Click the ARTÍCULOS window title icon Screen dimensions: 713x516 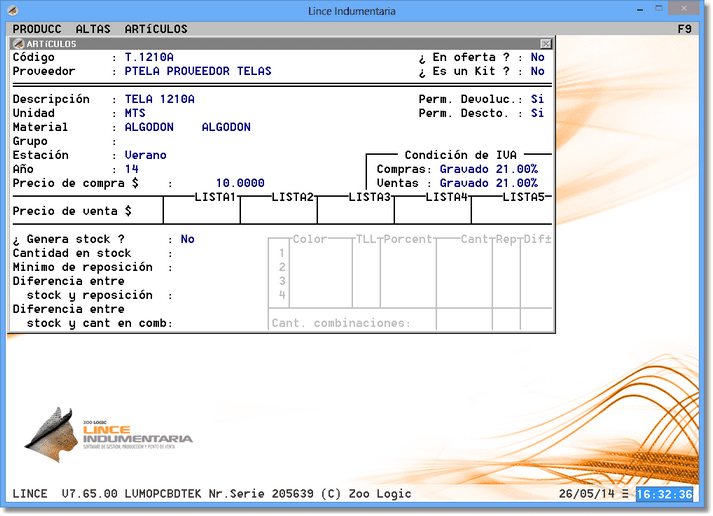click(18, 44)
